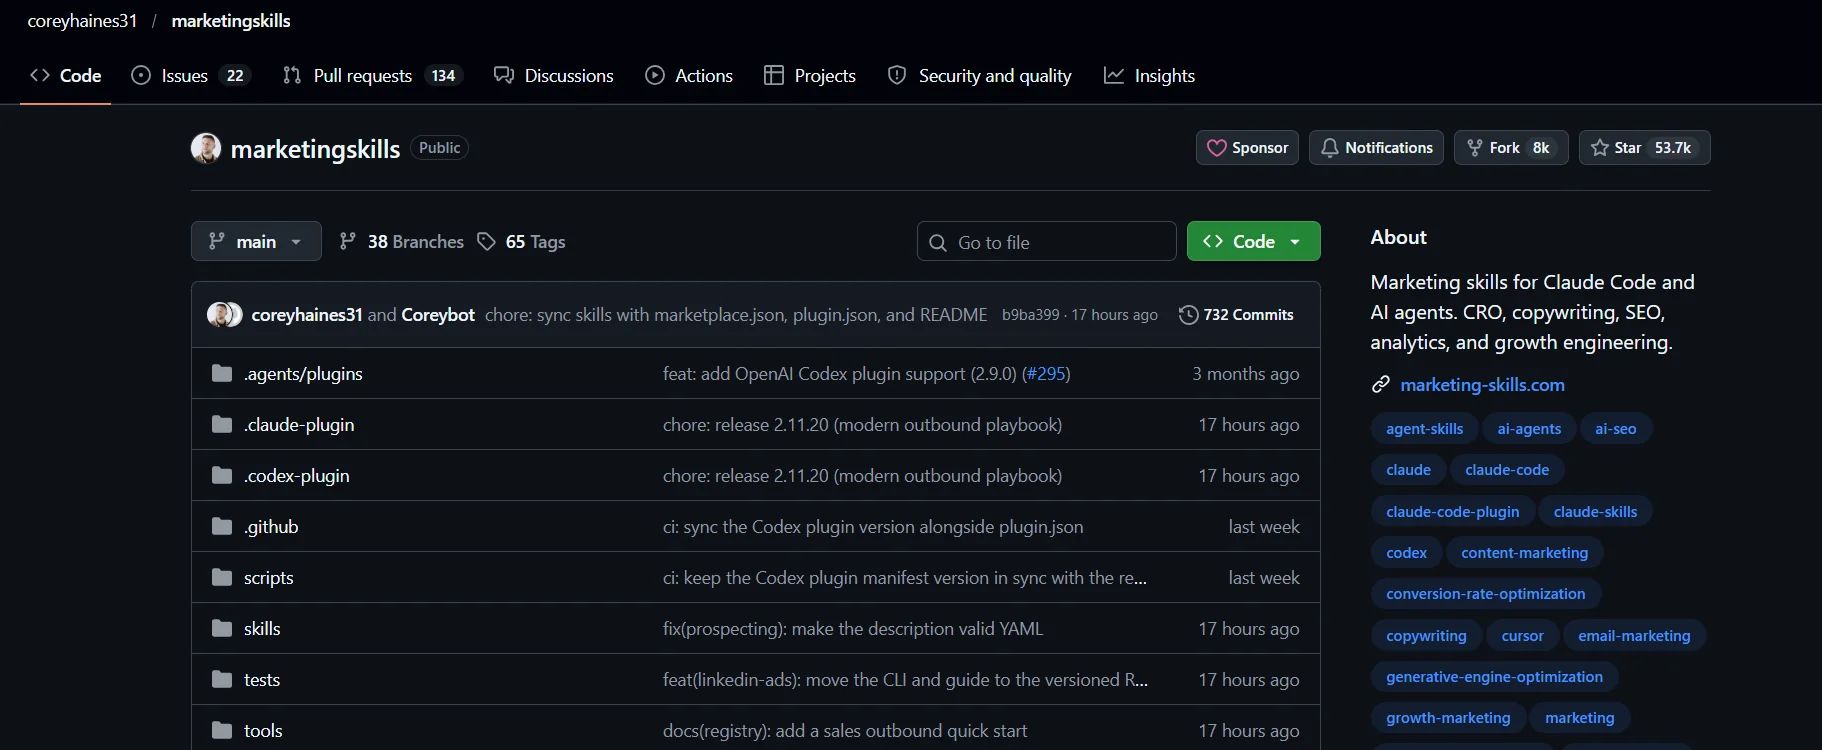Open the generative-engine-optimization topic tag
This screenshot has width=1822, height=750.
tap(1494, 677)
